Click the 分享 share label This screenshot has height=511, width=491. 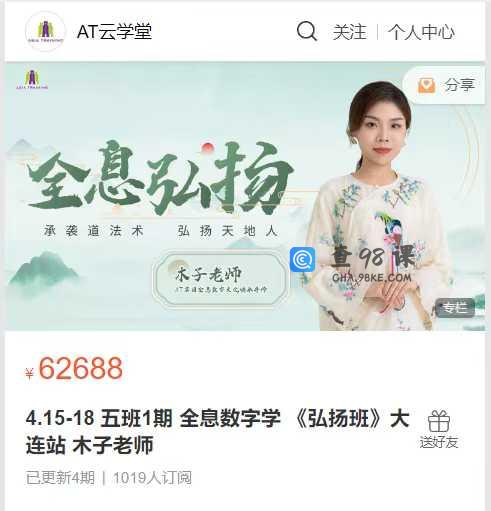459,85
